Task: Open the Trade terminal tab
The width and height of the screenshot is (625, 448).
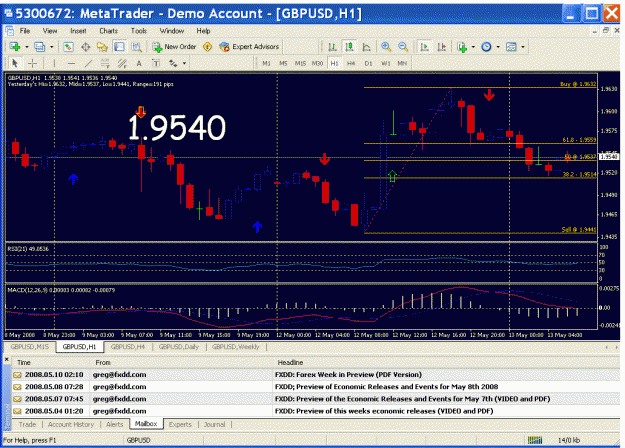Action: 27,424
